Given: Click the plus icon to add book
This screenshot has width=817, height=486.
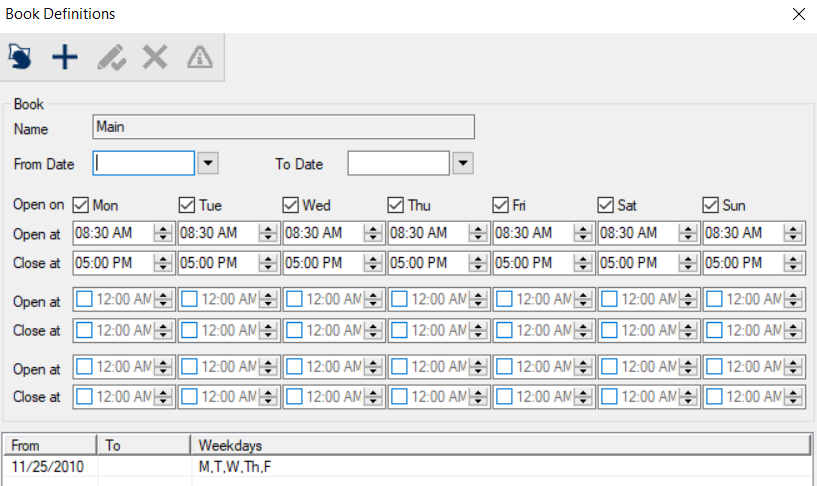Looking at the screenshot, I should [x=65, y=57].
